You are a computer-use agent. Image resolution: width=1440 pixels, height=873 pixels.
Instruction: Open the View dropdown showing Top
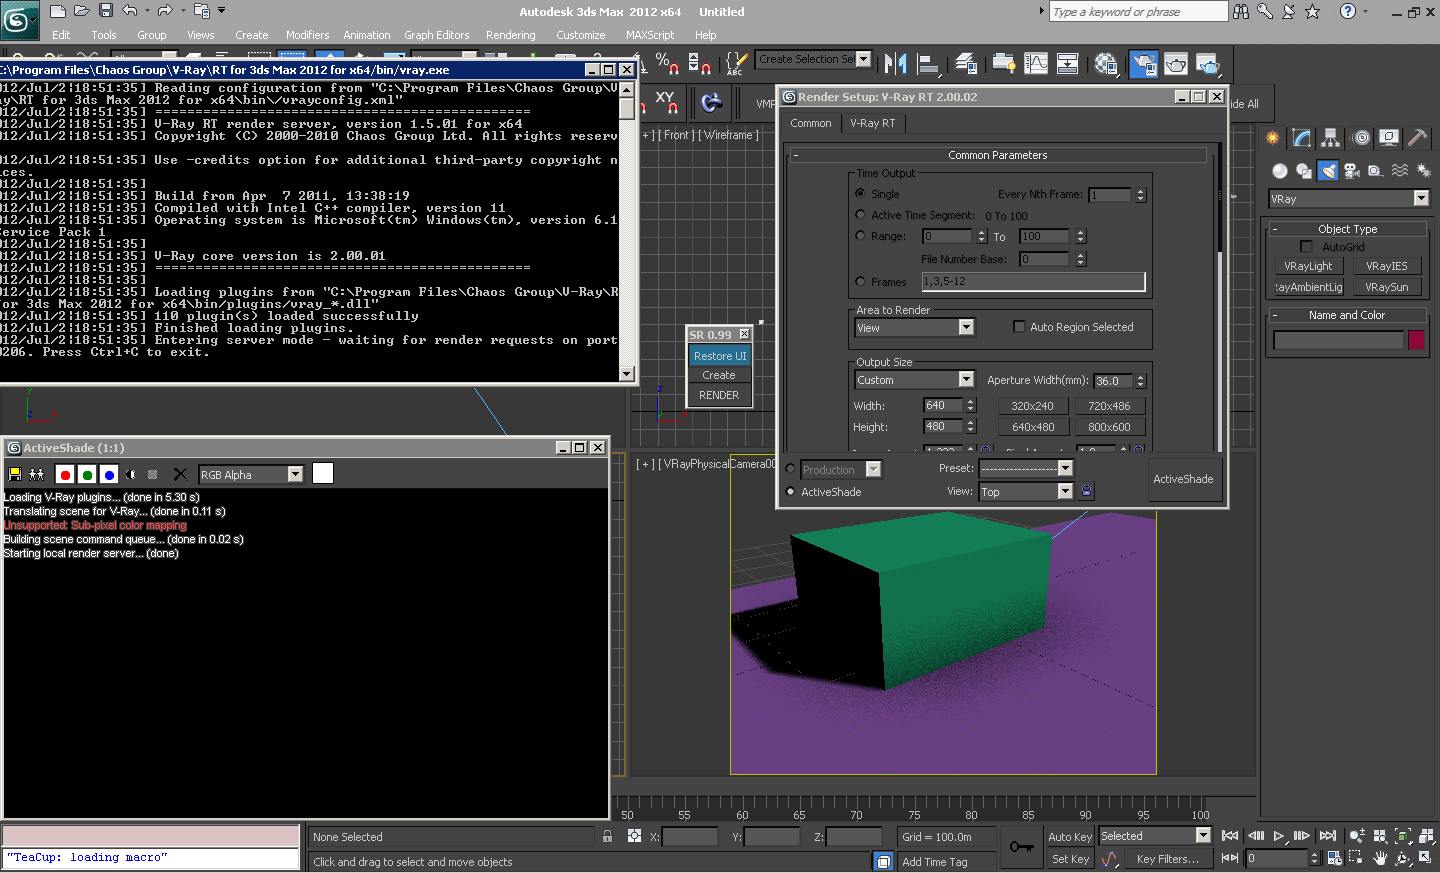1025,491
